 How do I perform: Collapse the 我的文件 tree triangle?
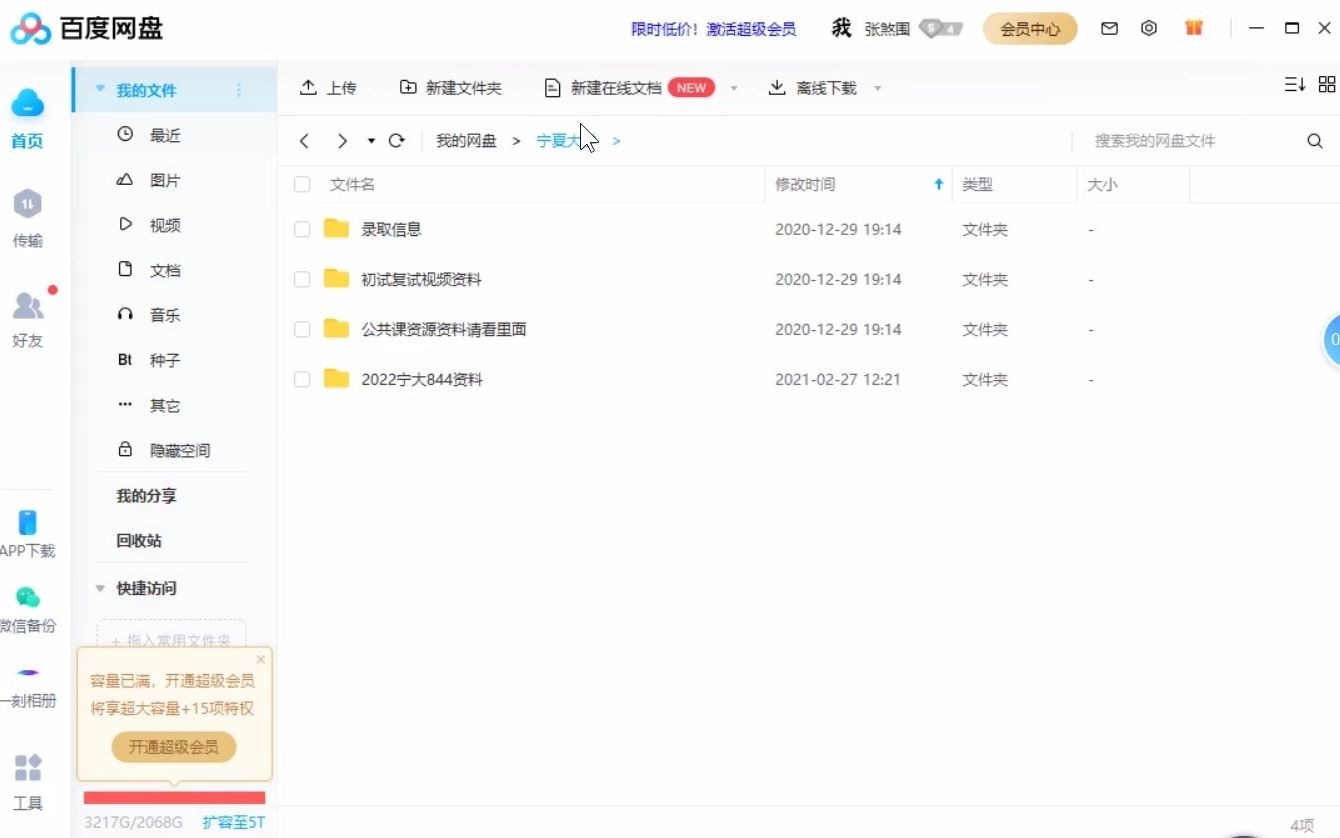(x=100, y=89)
